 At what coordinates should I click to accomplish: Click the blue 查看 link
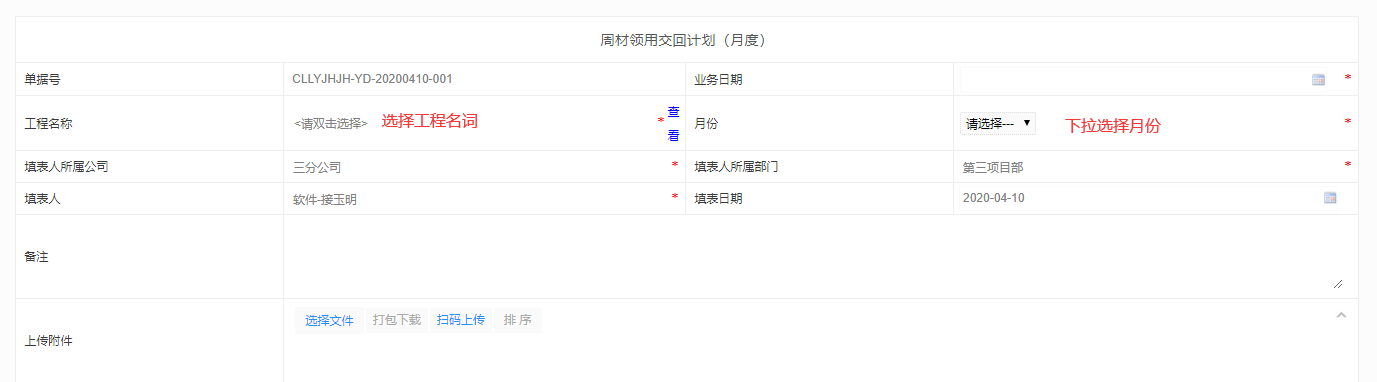pos(674,124)
